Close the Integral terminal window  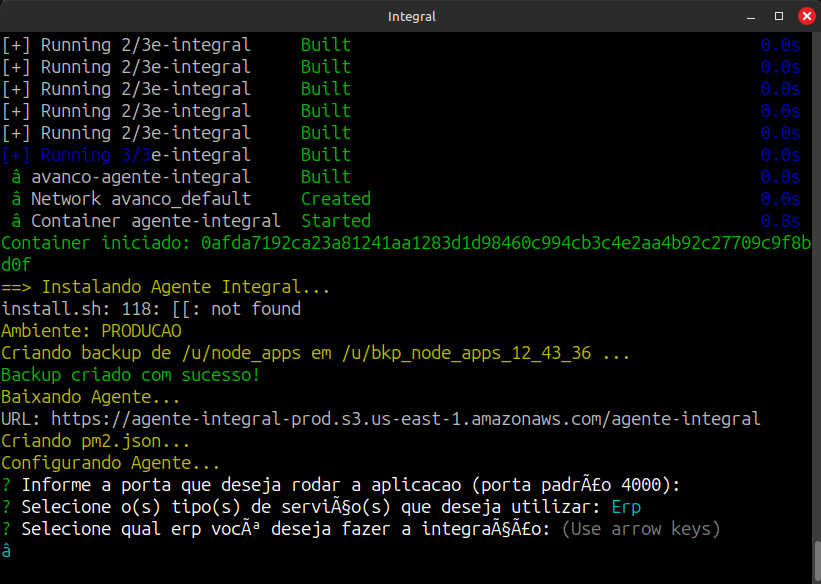804,16
